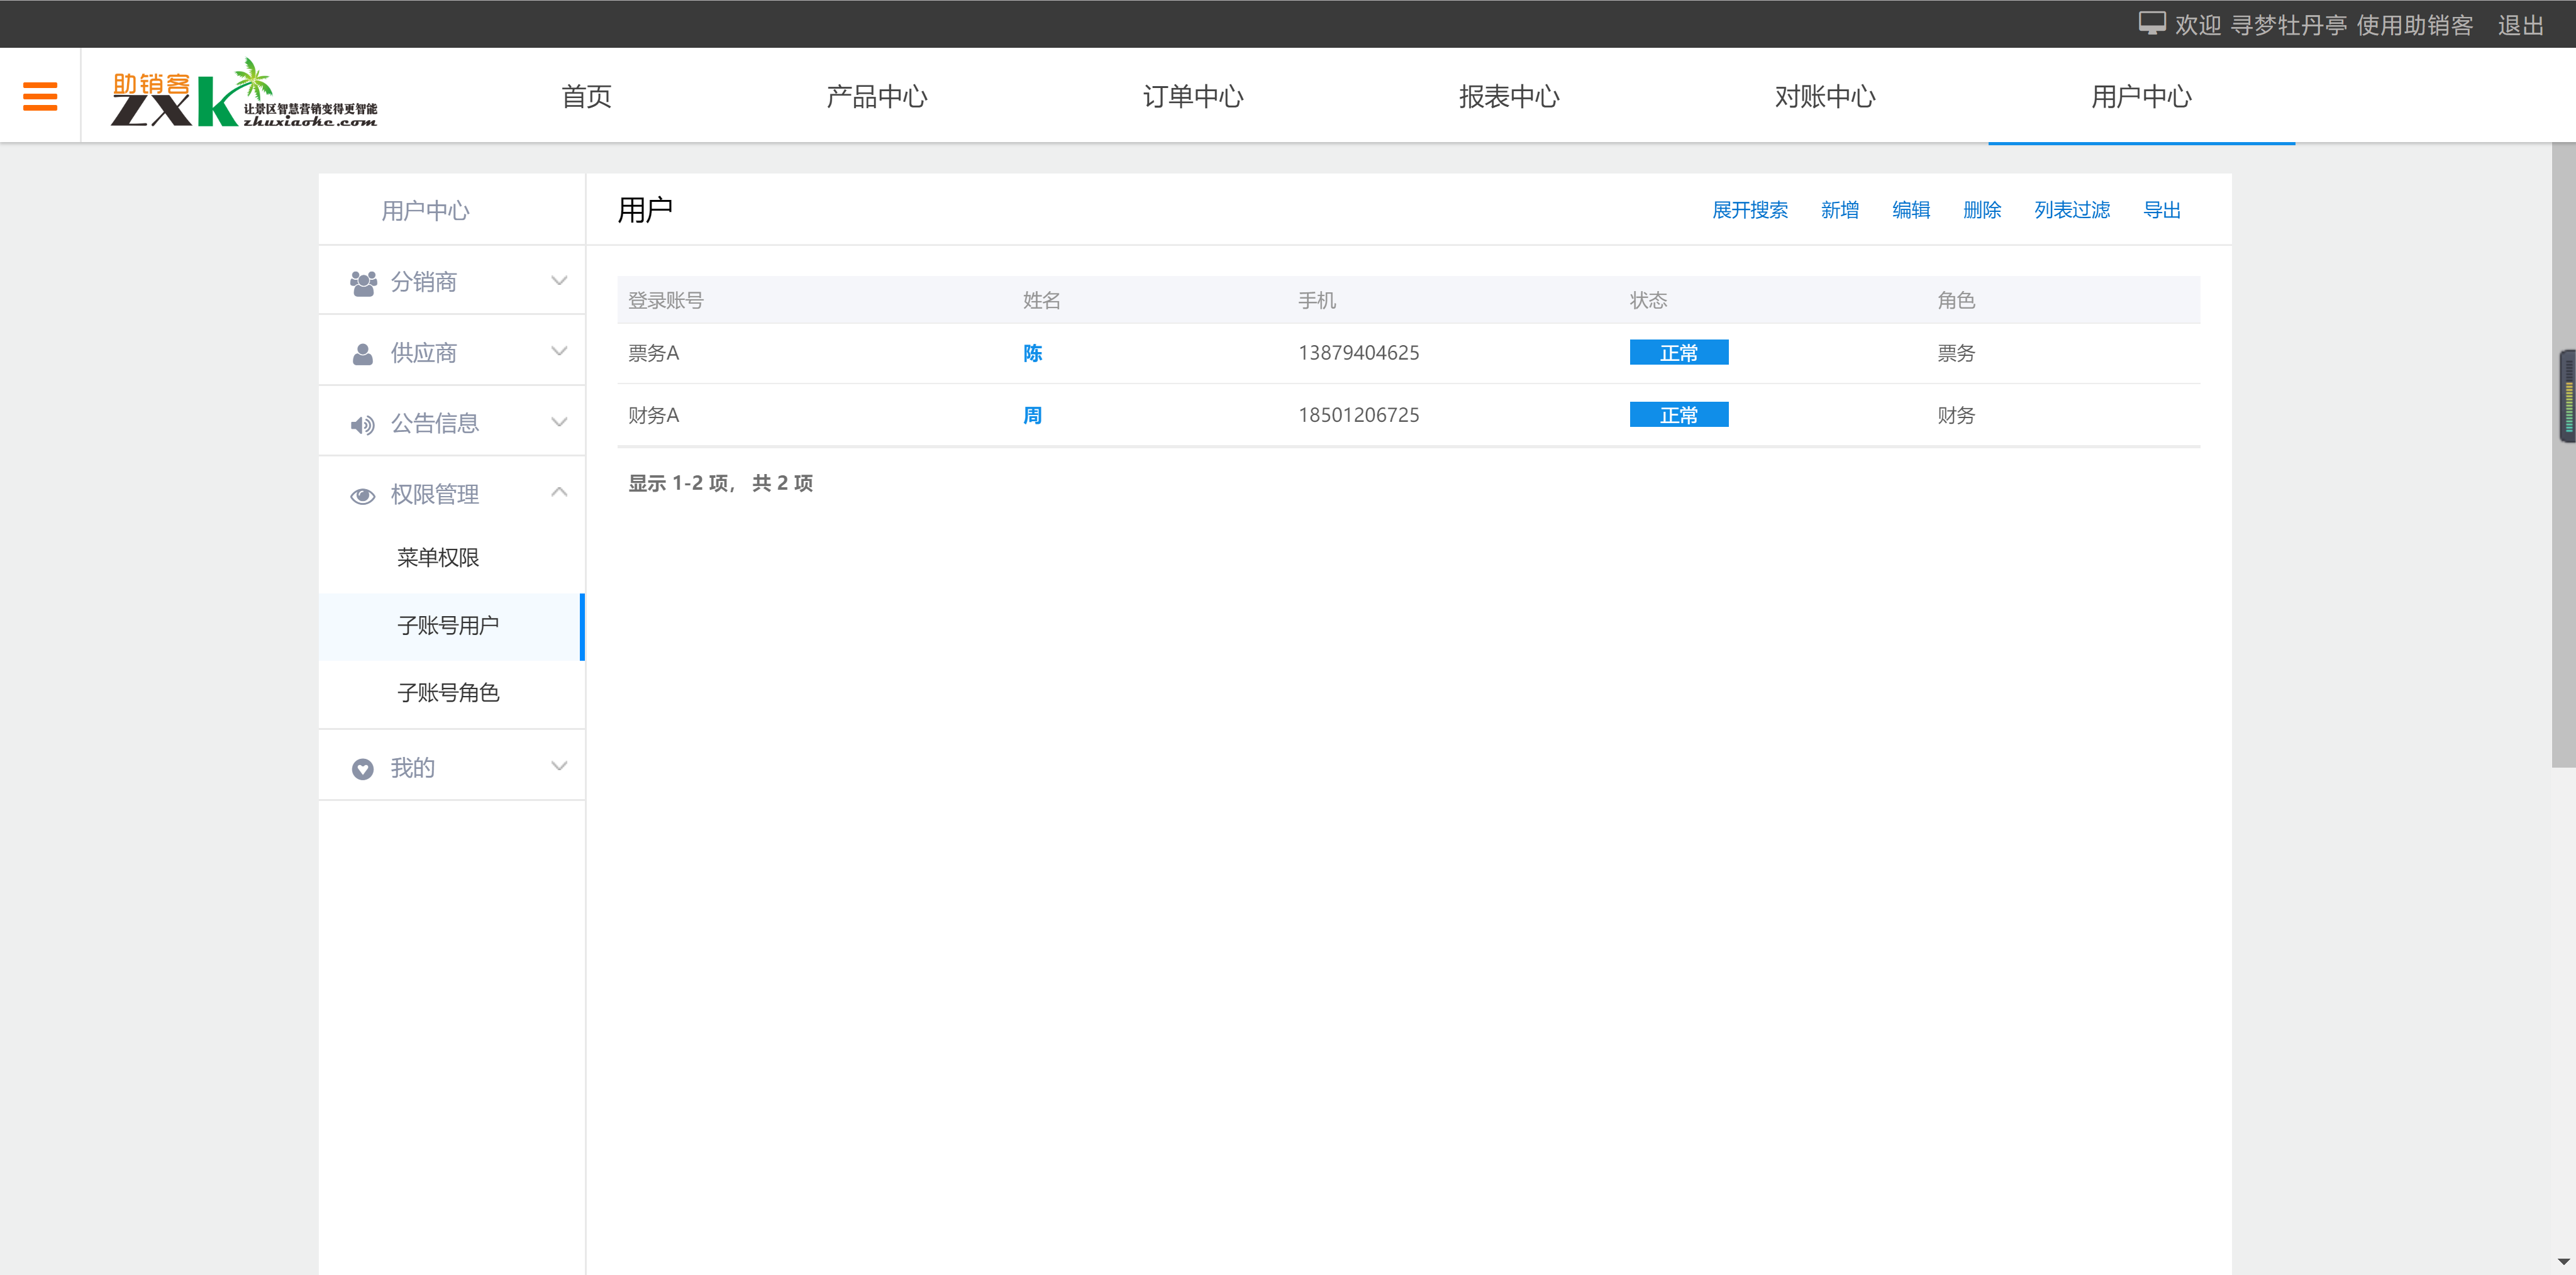Screen dimensions: 2576x1275
Task: Click 展开搜索 link
Action: click(1749, 210)
